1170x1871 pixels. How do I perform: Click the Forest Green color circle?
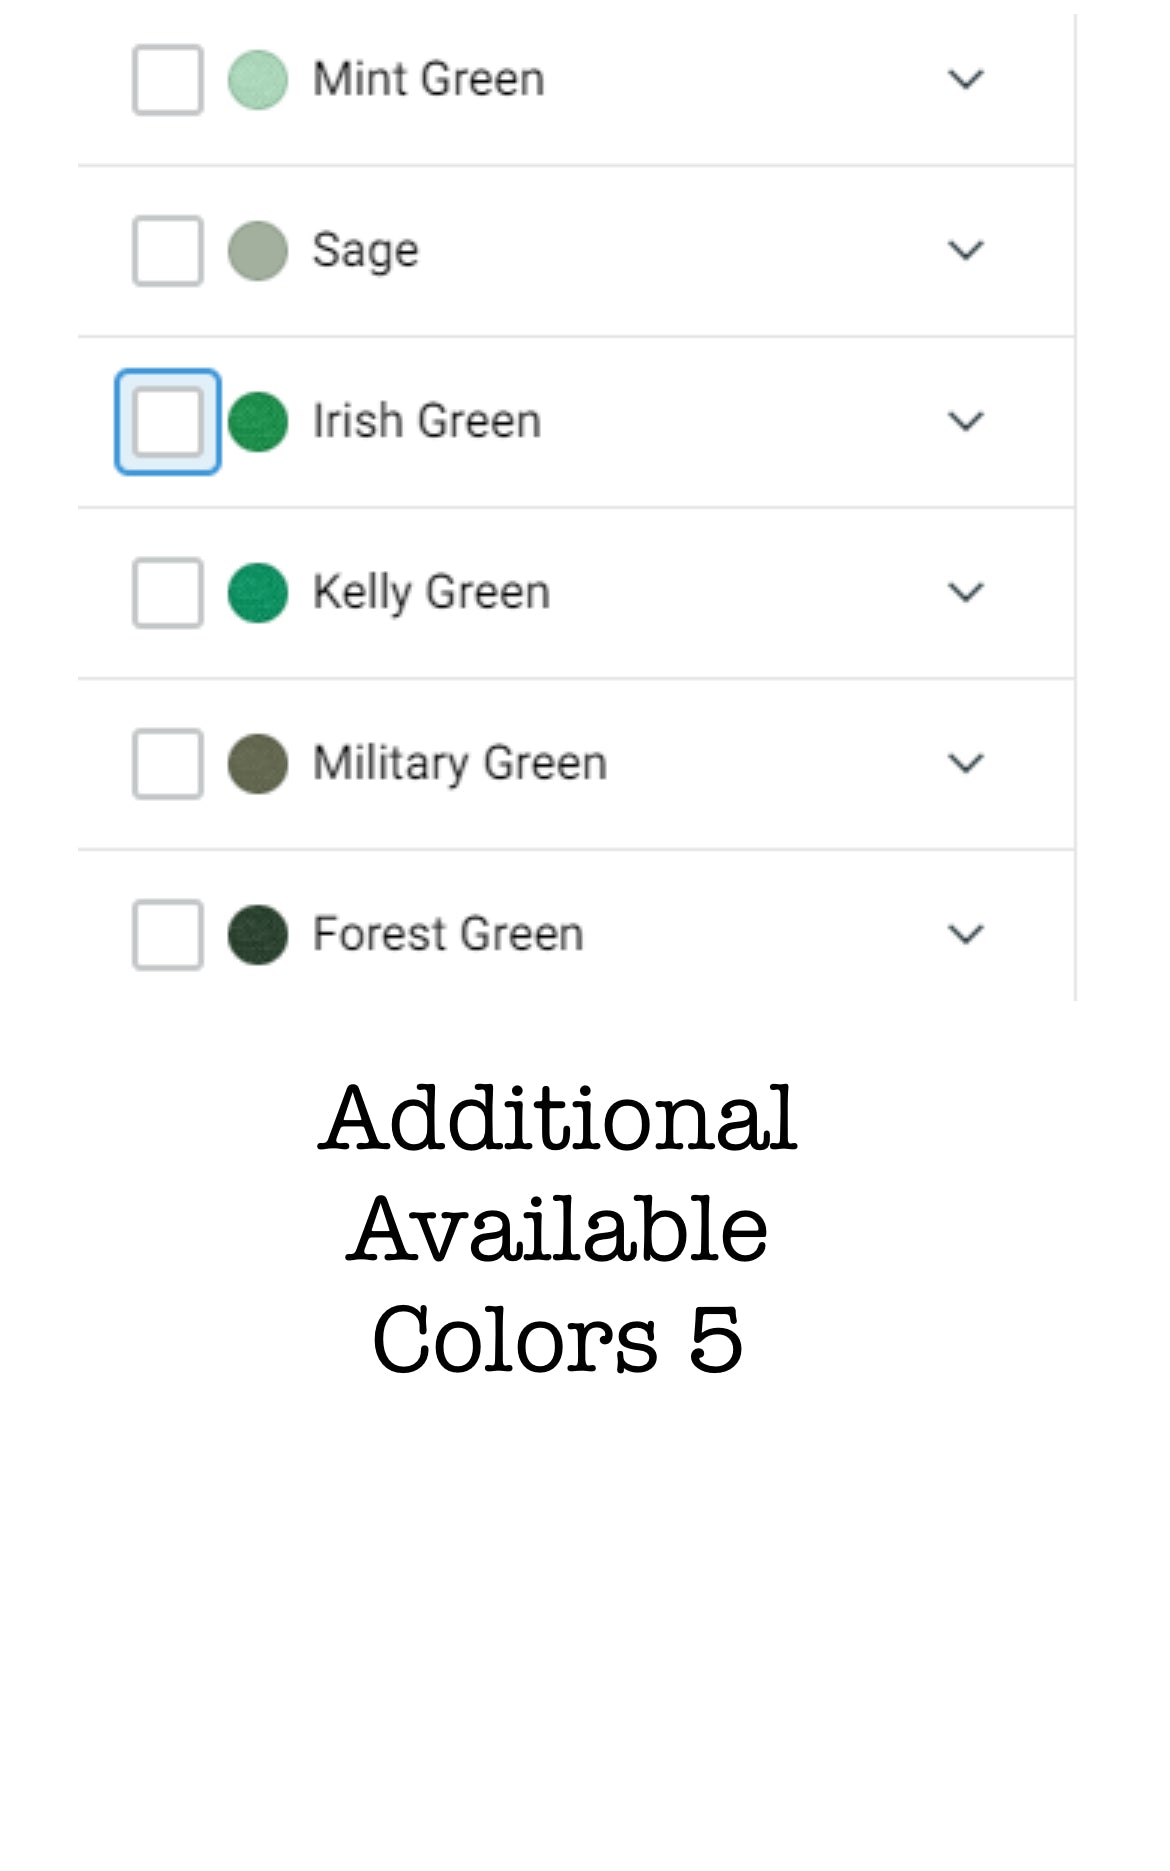pos(258,935)
